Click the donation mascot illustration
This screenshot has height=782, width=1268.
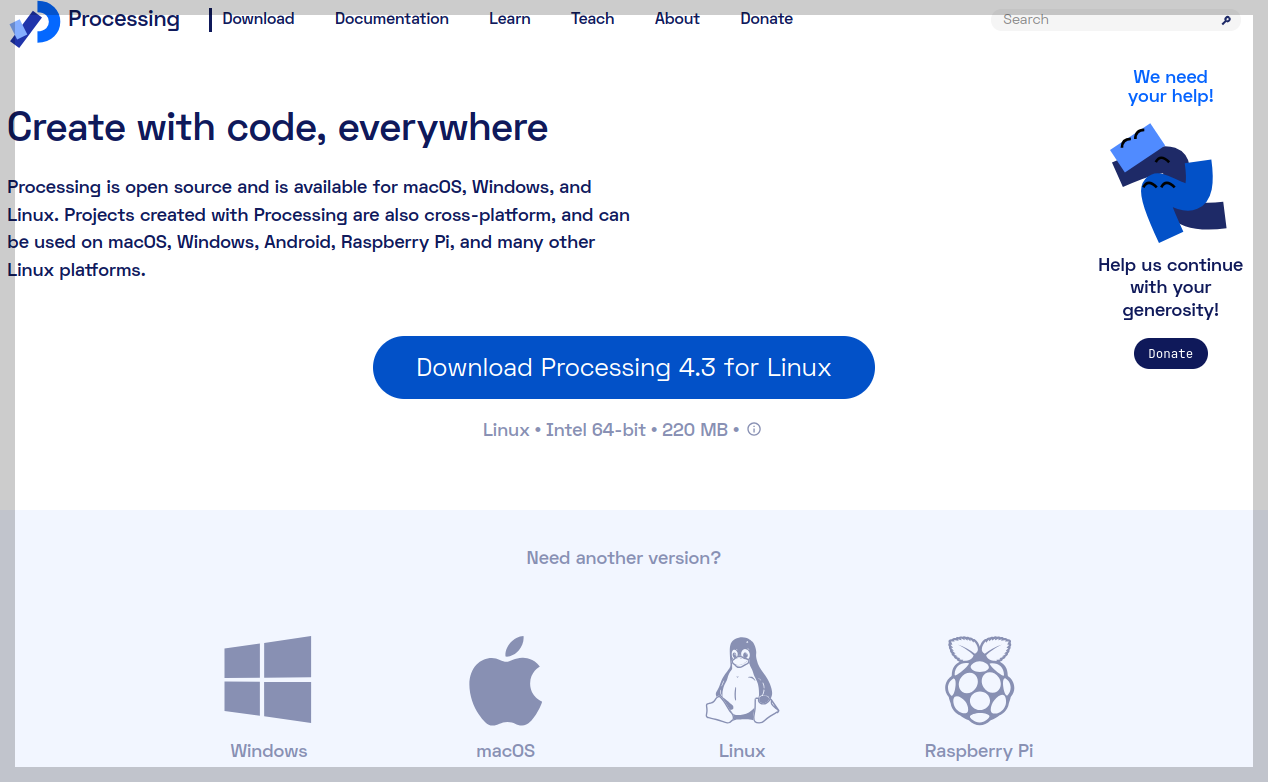1169,183
